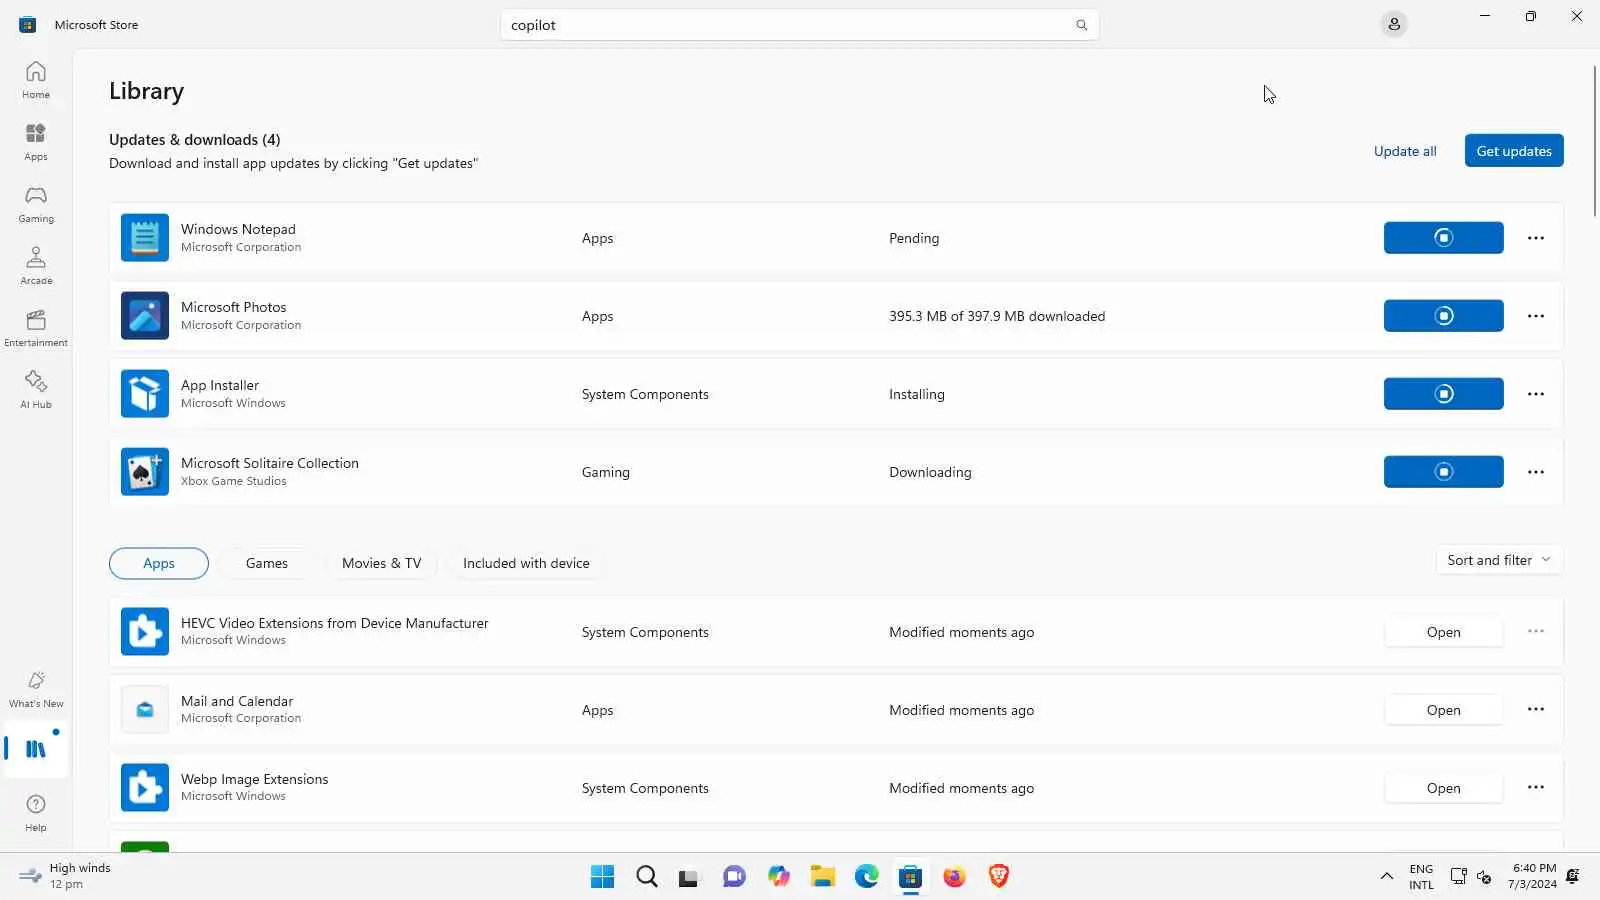The image size is (1600, 900).
Task: Open HEVC Video Extensions from Device Manufacturer
Action: point(1443,632)
